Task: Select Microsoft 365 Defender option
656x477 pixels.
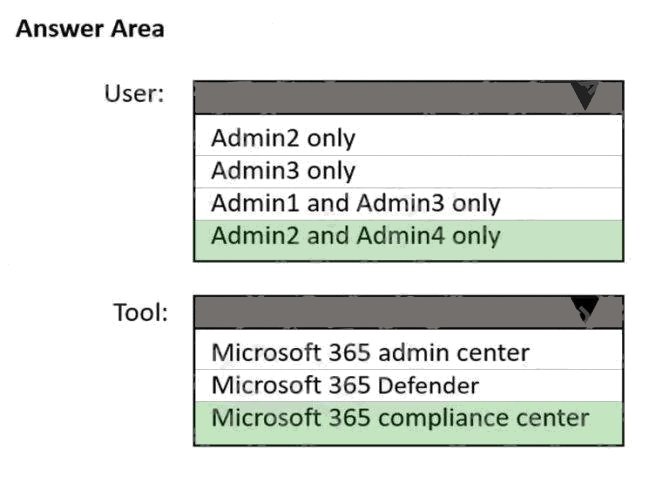Action: [x=345, y=385]
